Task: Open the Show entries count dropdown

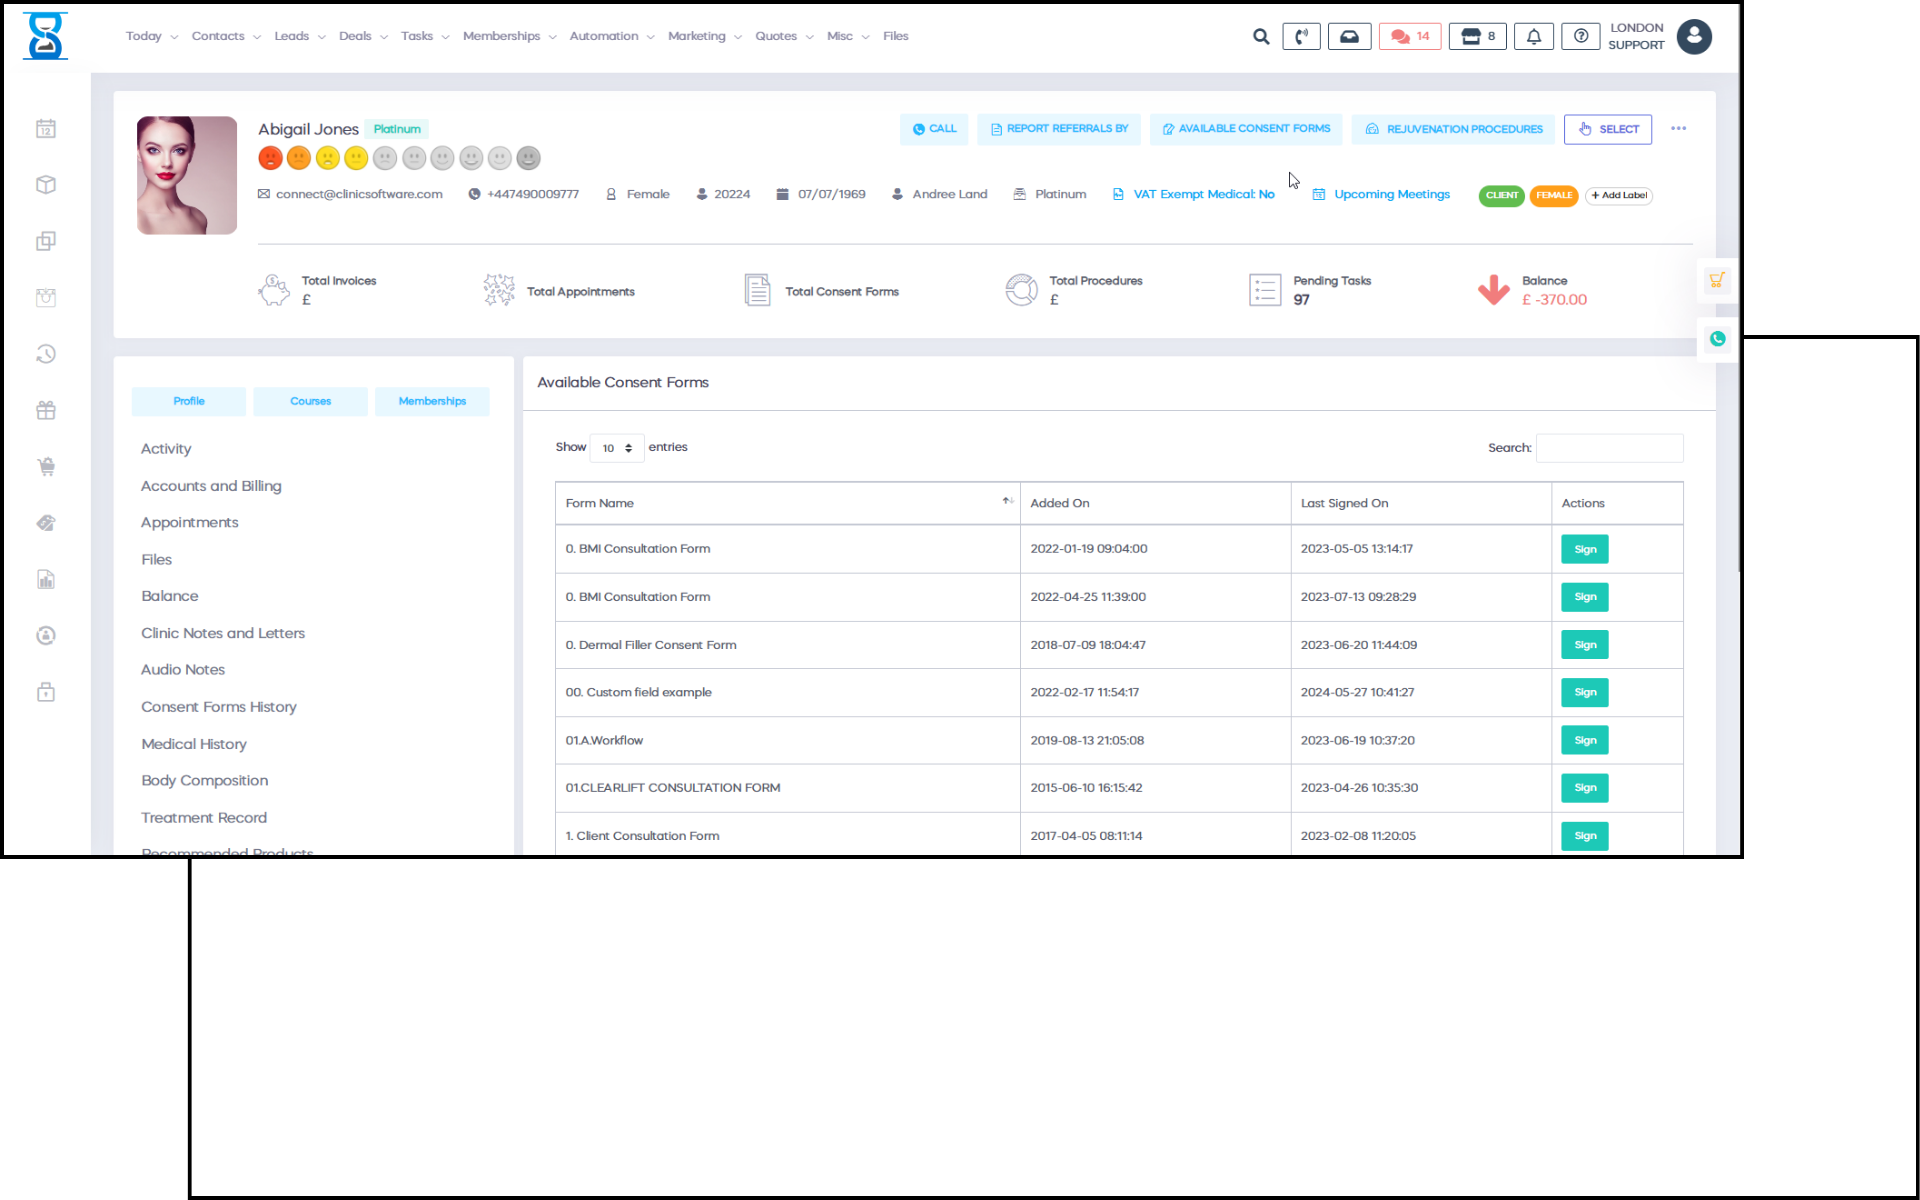Action: [x=617, y=448]
